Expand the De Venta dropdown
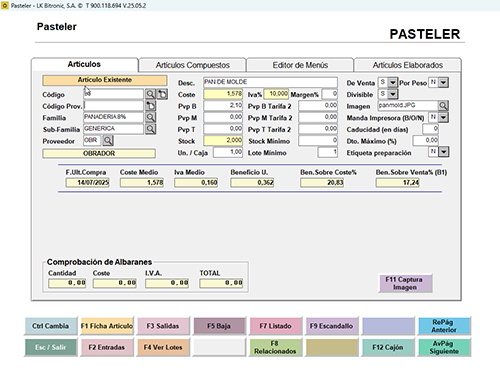 (x=393, y=82)
